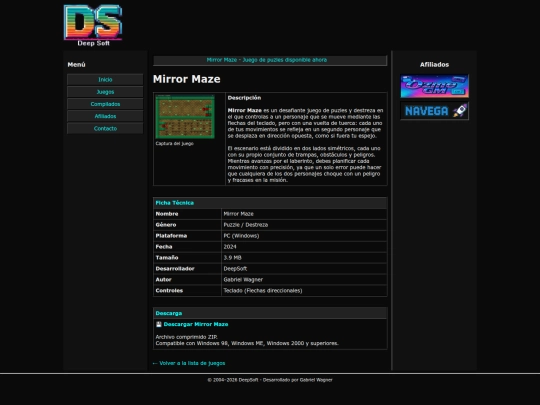540x405 pixels.
Task: Click the Demo GM affiliate banner
Action: [434, 86]
